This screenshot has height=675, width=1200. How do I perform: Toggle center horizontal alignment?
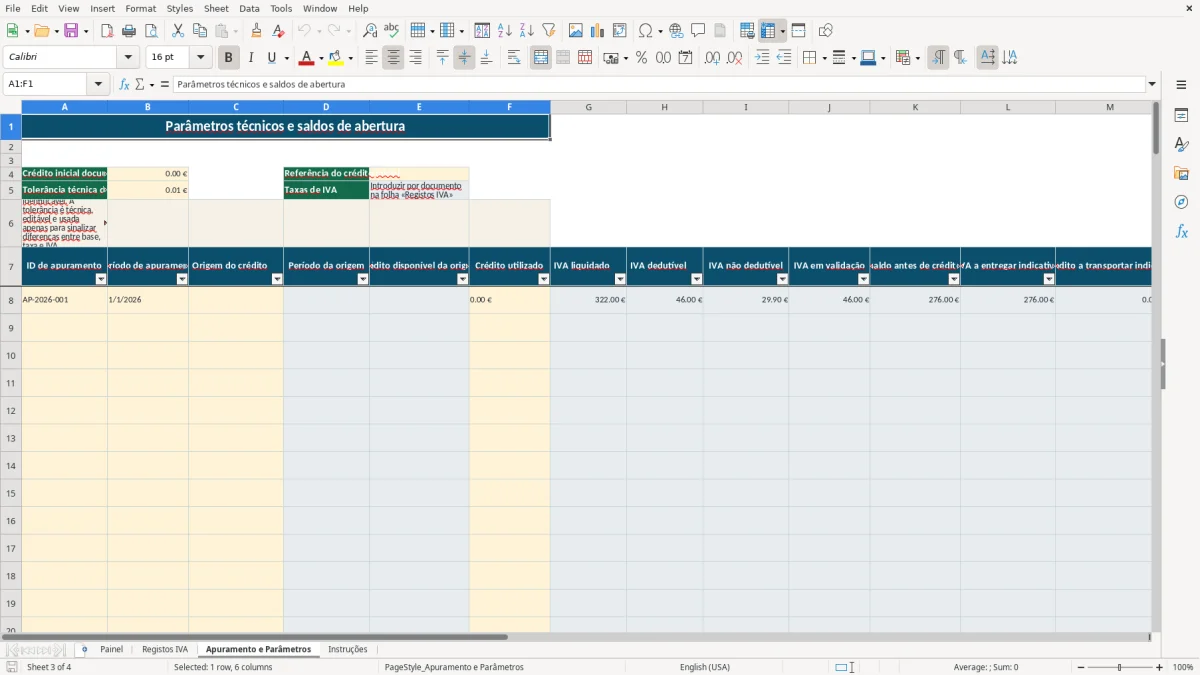click(x=393, y=58)
